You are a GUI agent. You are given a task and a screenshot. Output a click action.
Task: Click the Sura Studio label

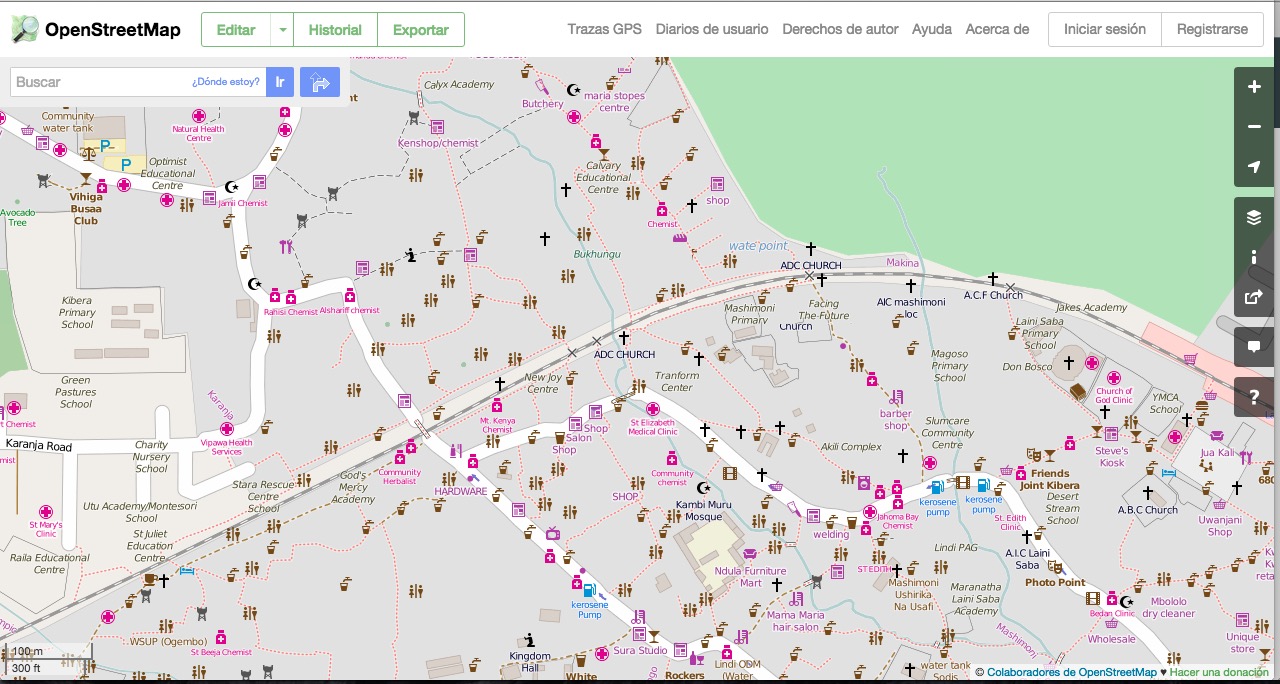pyautogui.click(x=640, y=651)
